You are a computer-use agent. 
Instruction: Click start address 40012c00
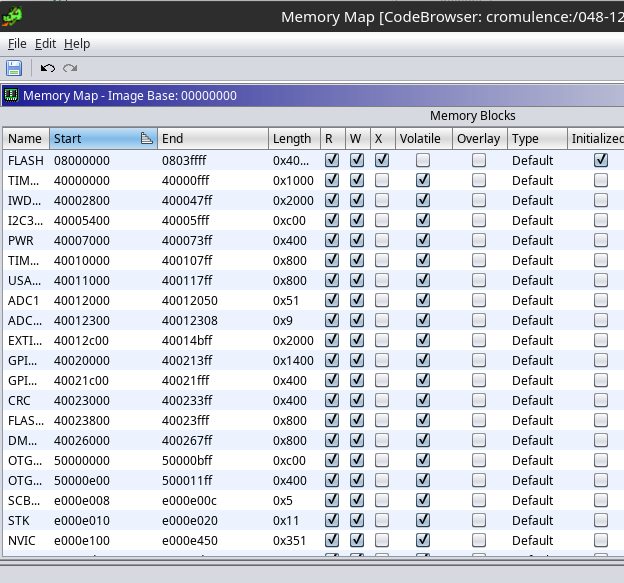pos(82,341)
